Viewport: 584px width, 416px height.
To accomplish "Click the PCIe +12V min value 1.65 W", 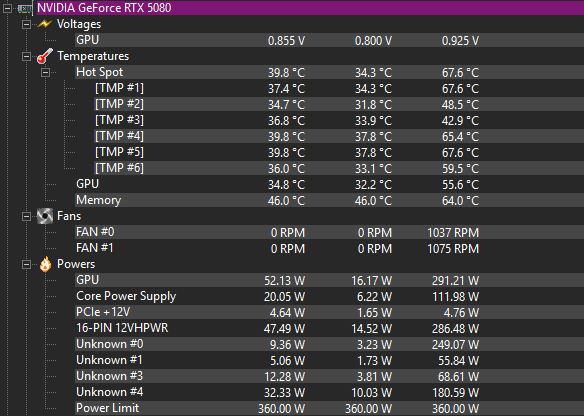I will point(374,313).
